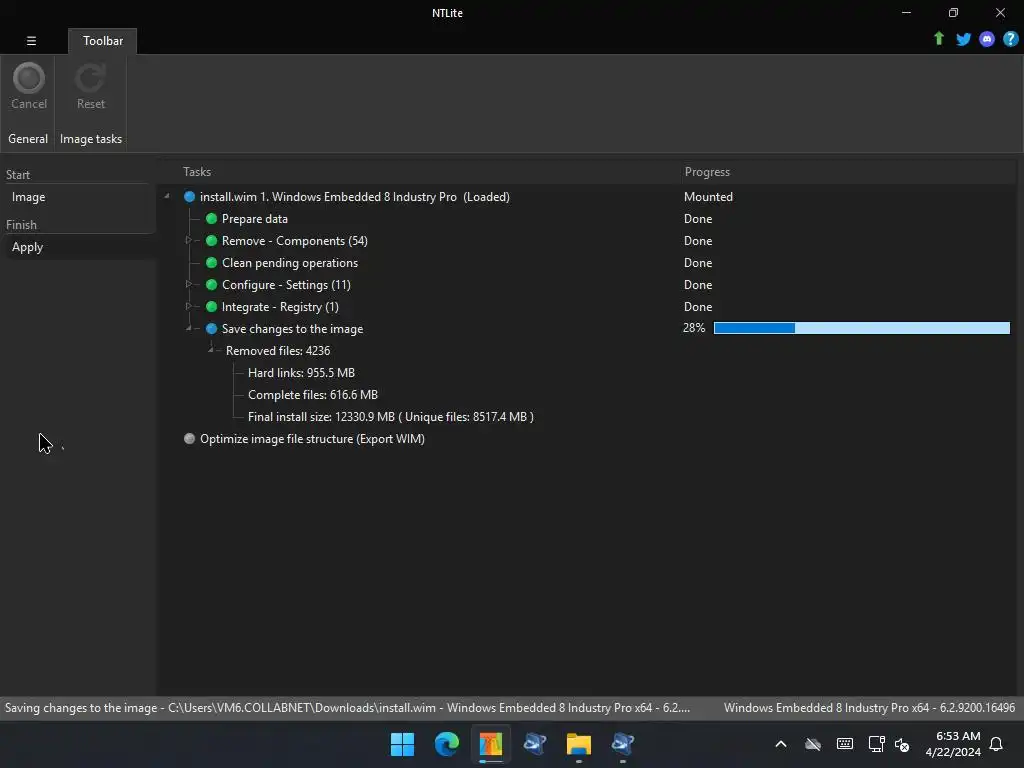This screenshot has height=768, width=1024.
Task: Select the Toolbar tab
Action: [103, 41]
